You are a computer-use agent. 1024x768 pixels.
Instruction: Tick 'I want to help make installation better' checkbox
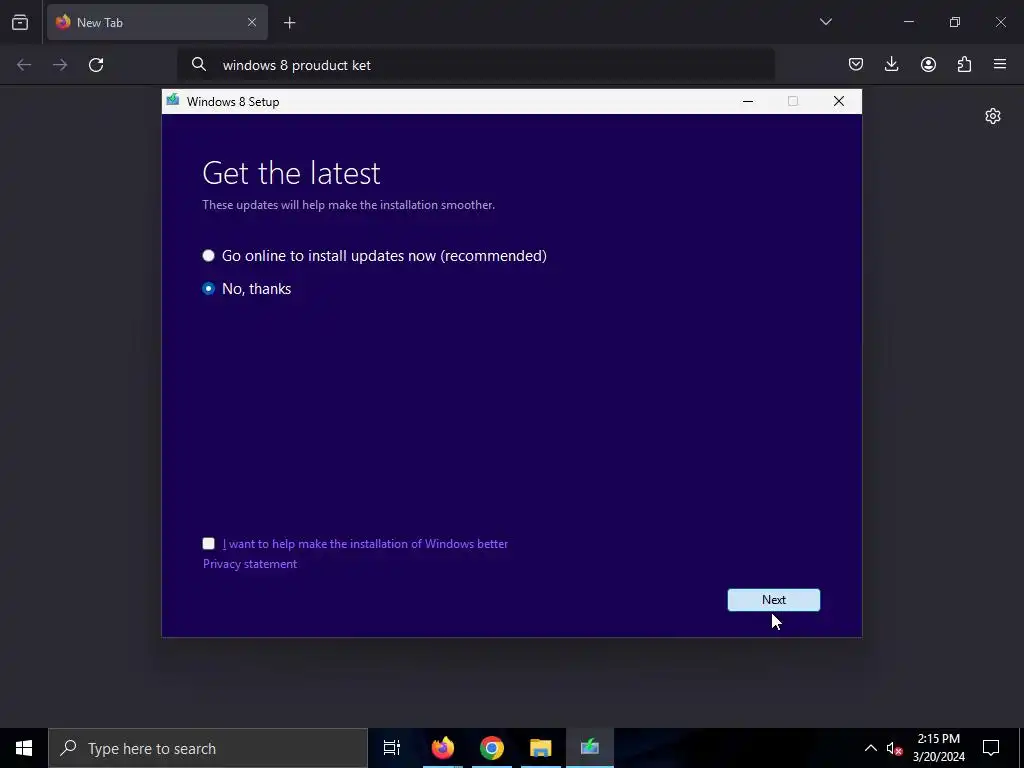(208, 543)
